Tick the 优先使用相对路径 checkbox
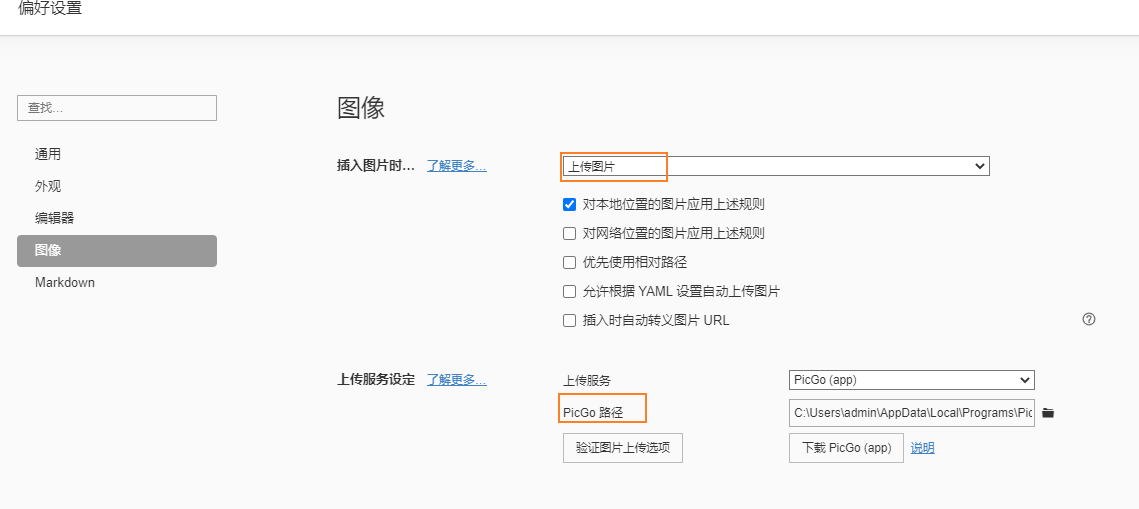Image resolution: width=1139 pixels, height=509 pixels. (570, 262)
